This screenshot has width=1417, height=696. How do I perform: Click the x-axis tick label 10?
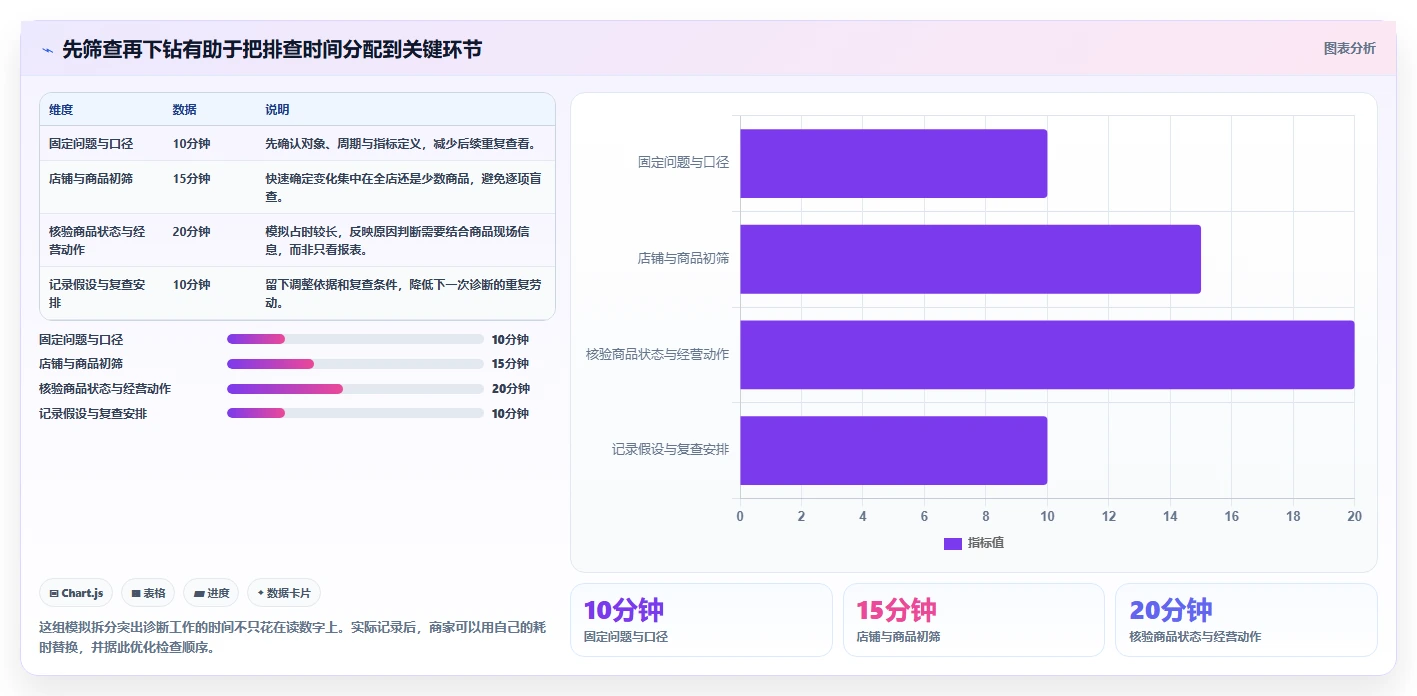(1047, 516)
